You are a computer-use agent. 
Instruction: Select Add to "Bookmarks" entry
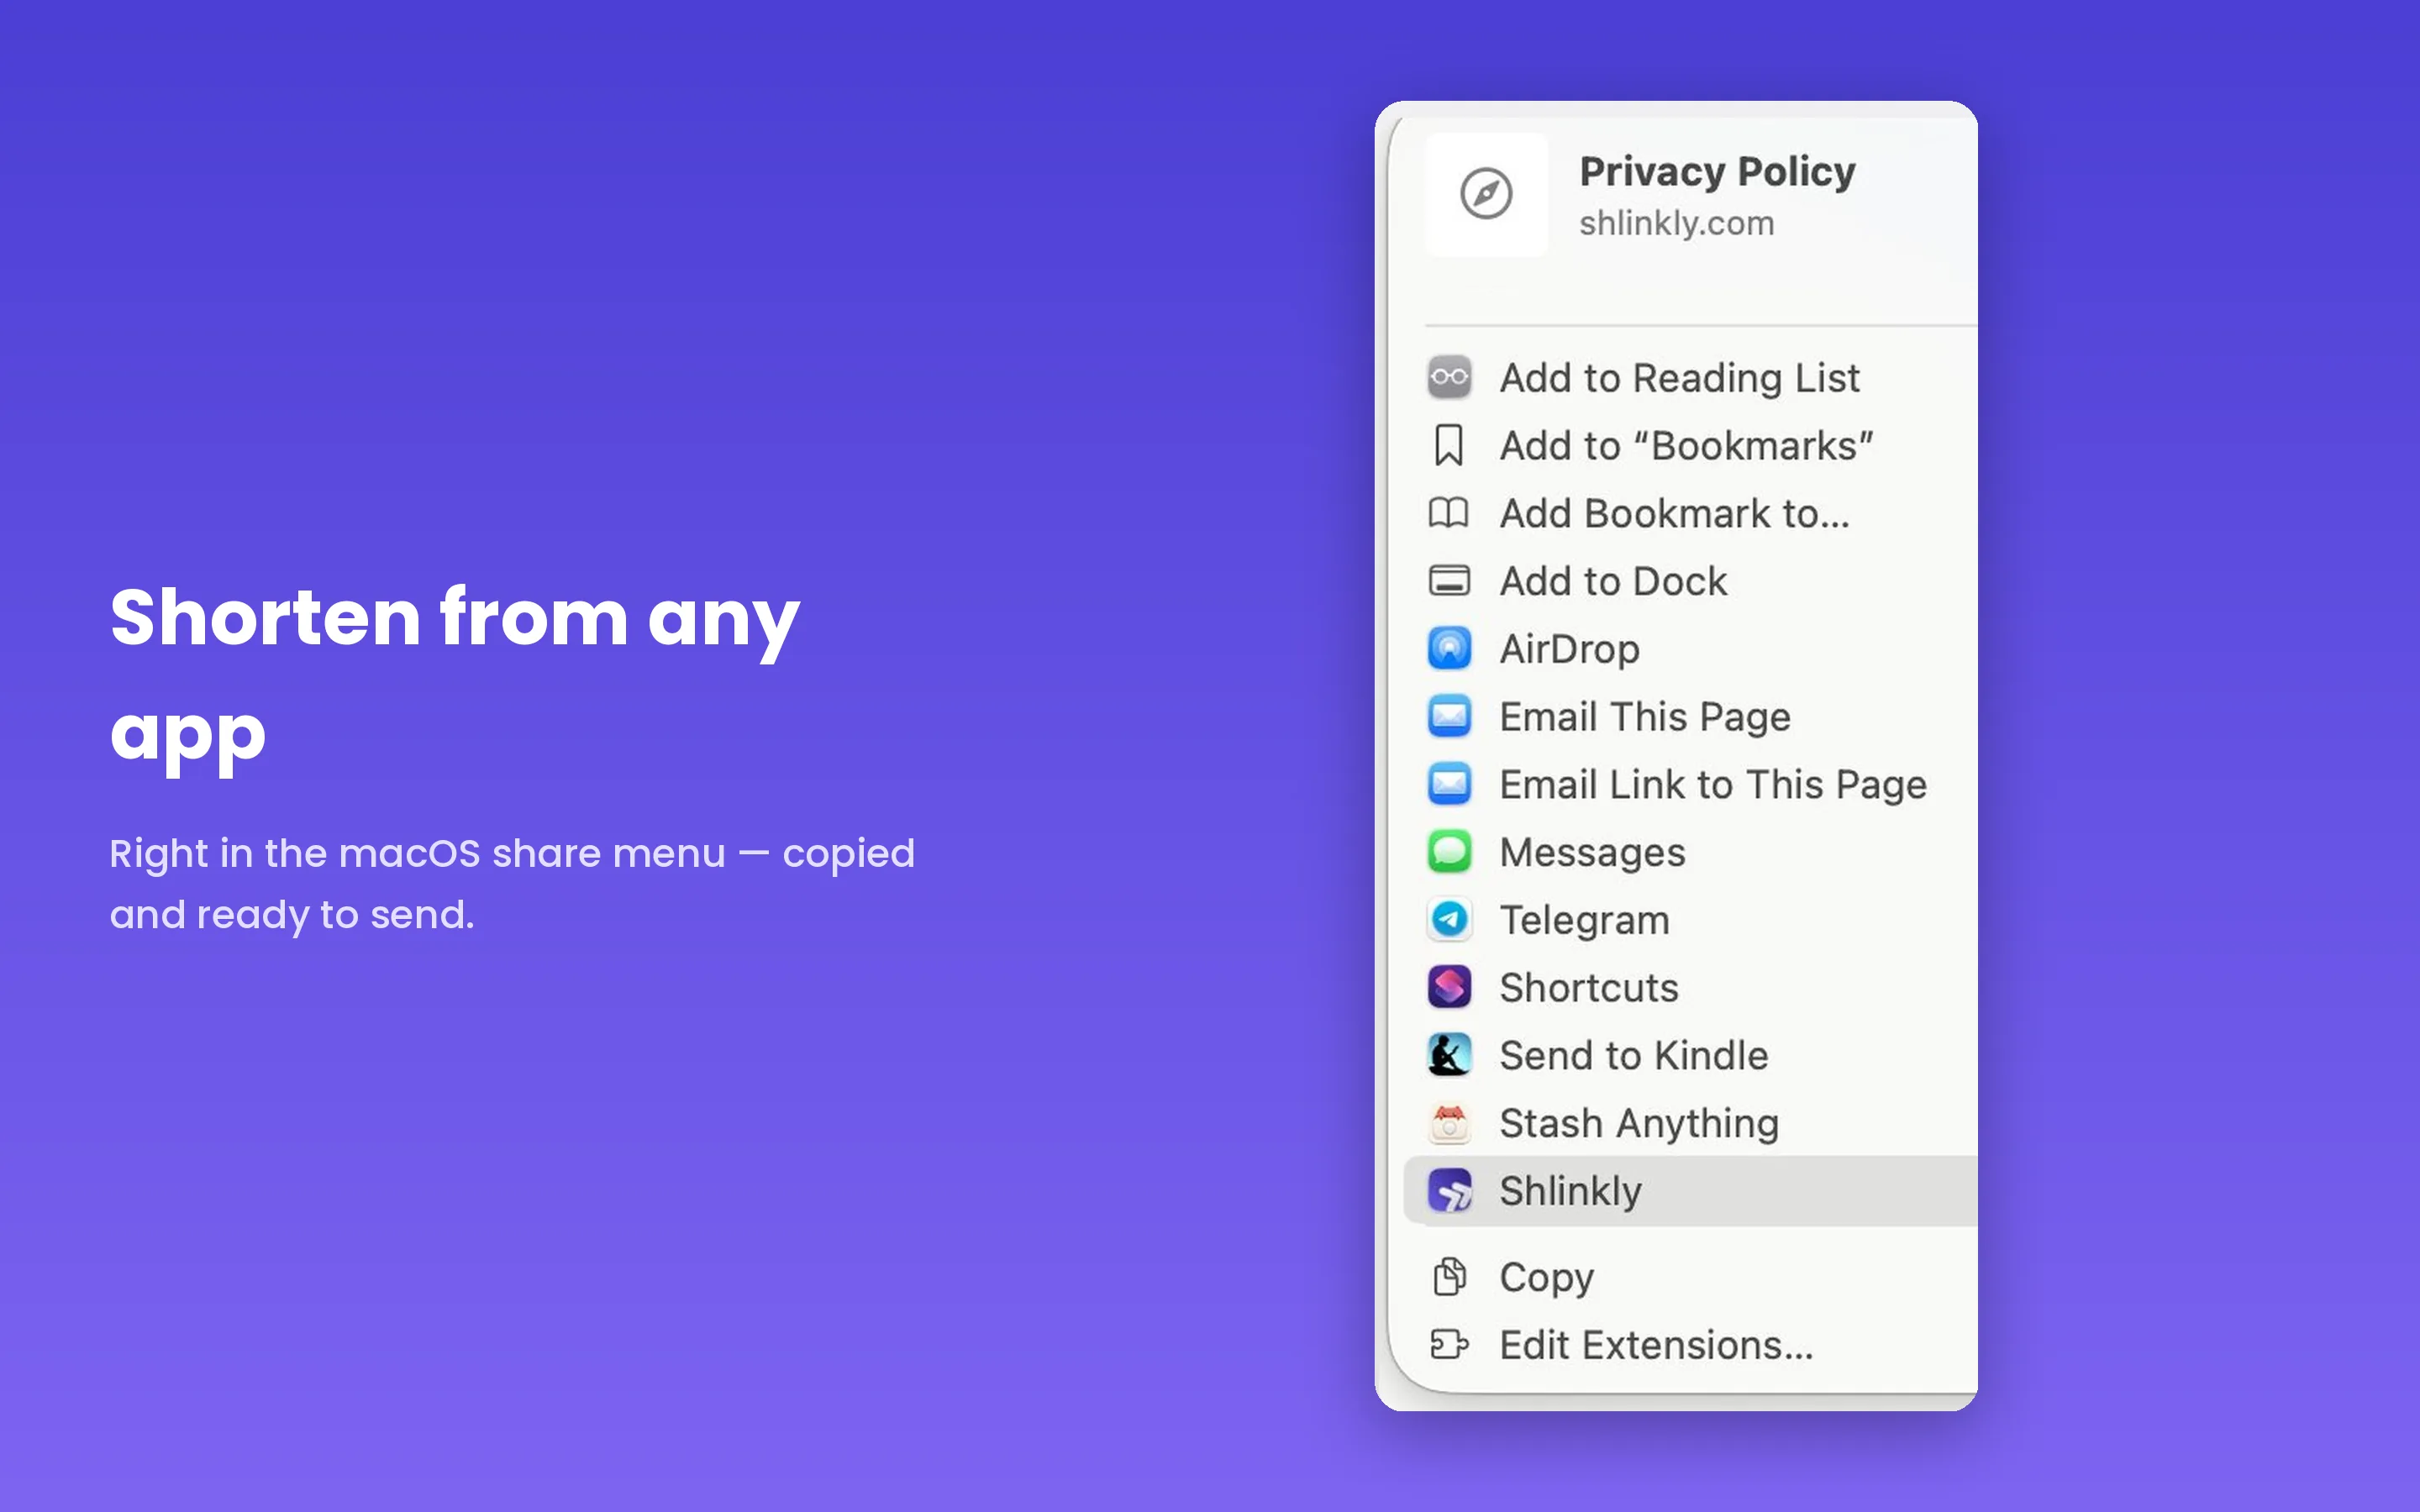(1690, 446)
